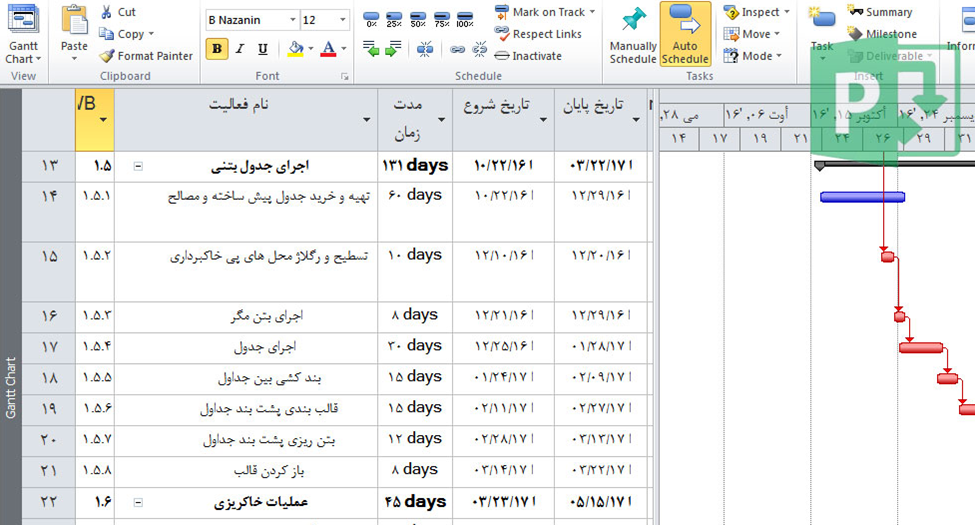The height and width of the screenshot is (525, 975).
Task: Set task to 100% complete
Action: tap(464, 19)
